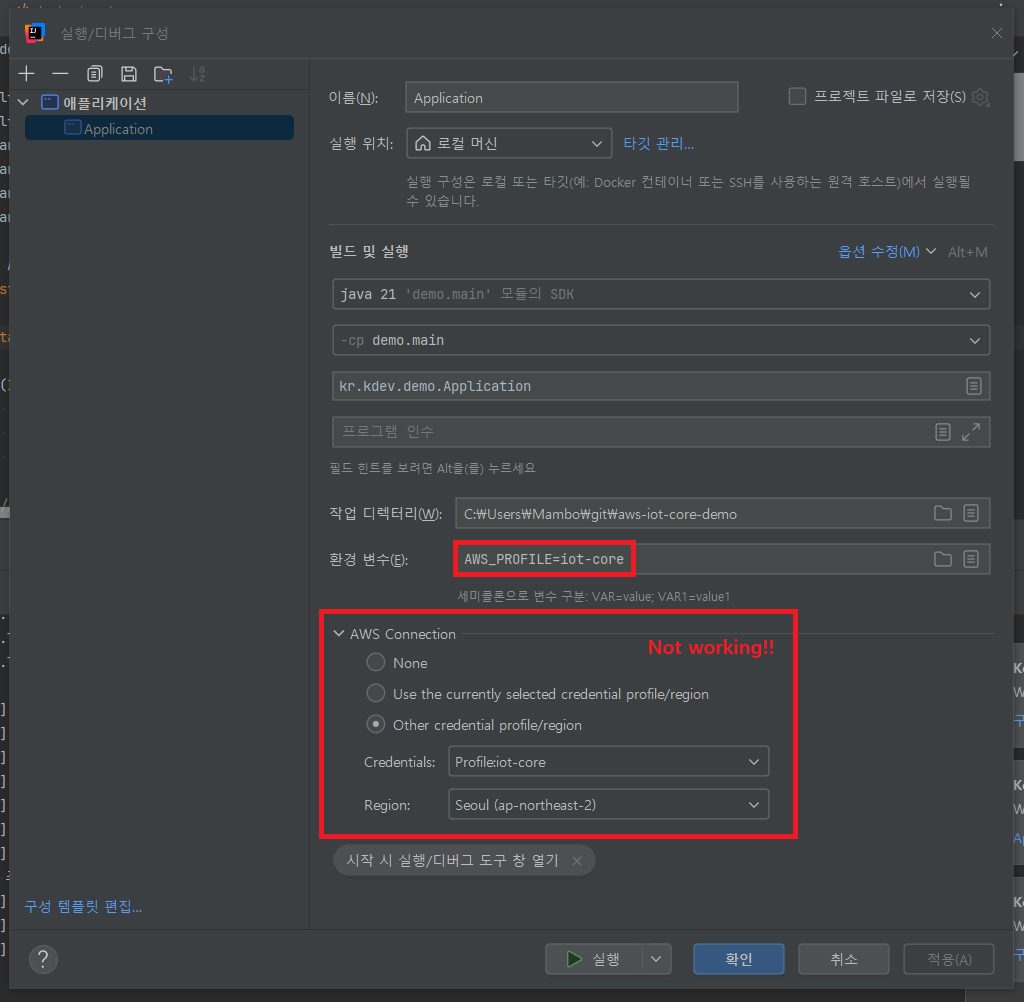This screenshot has height=1002, width=1024.
Task: Click the save configuration disk icon
Action: 128,74
